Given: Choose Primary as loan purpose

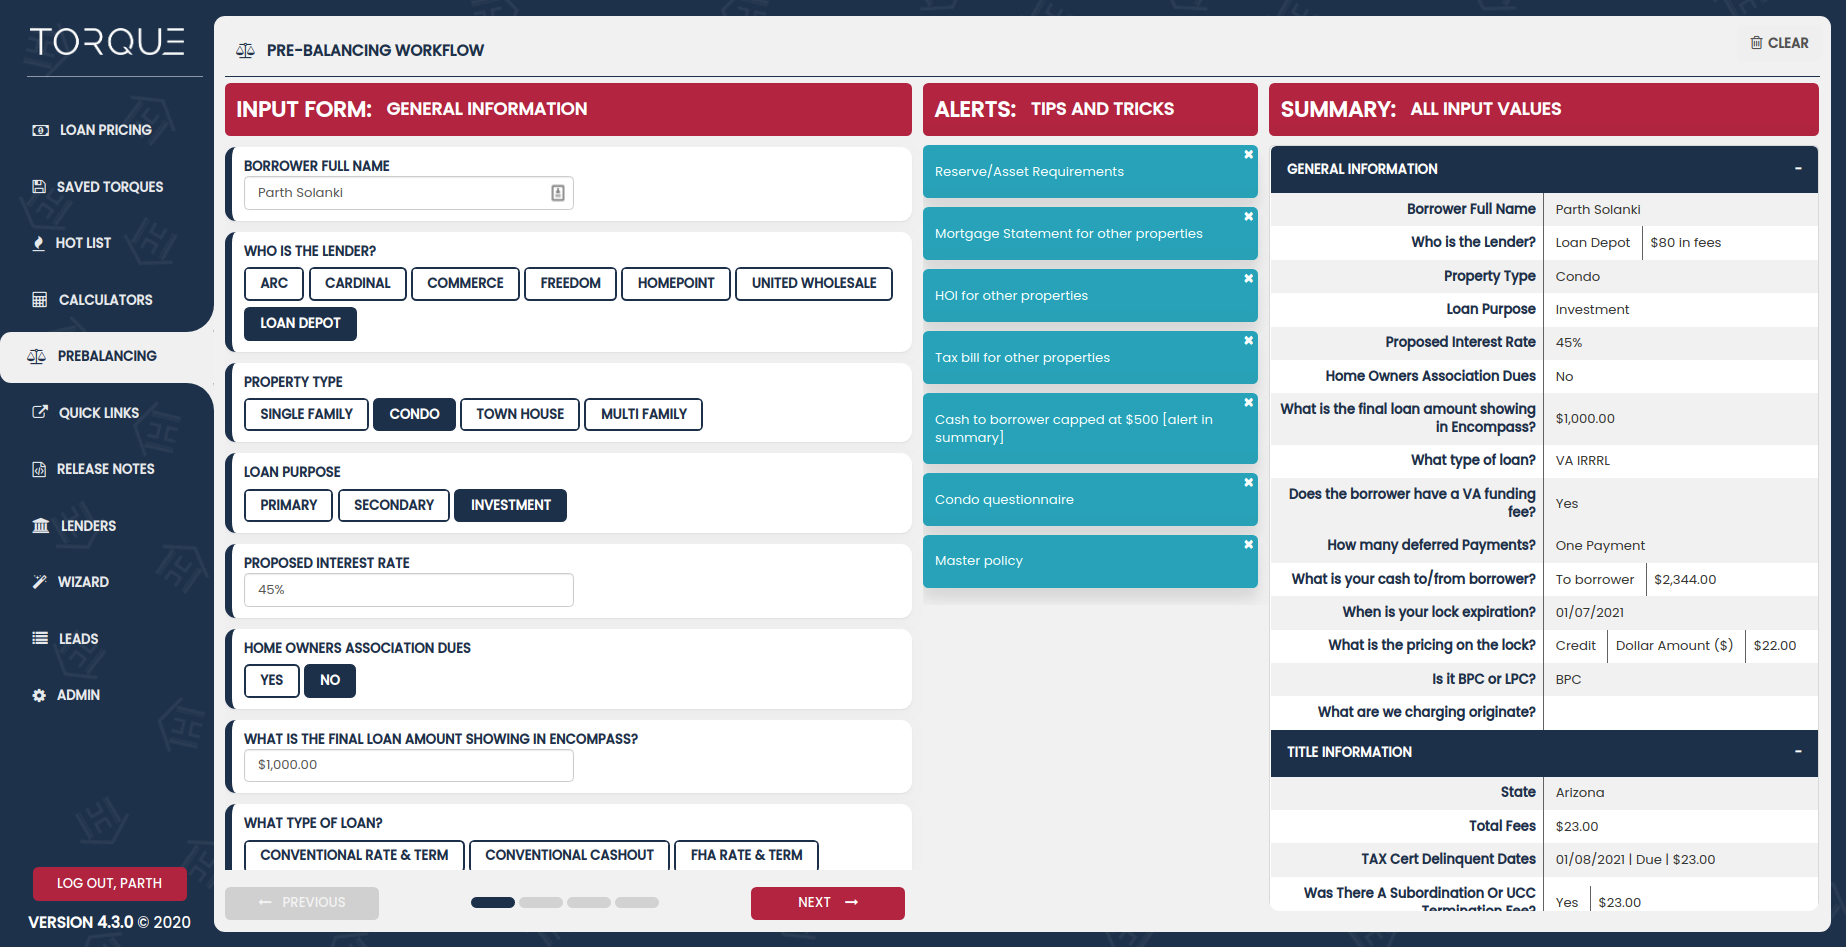Looking at the screenshot, I should (288, 505).
